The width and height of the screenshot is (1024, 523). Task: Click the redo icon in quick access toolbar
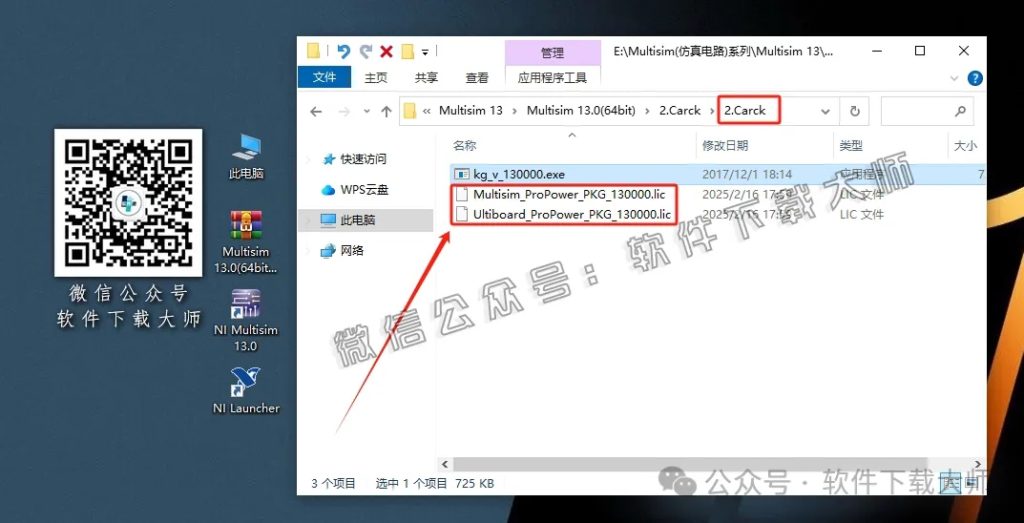pyautogui.click(x=366, y=52)
